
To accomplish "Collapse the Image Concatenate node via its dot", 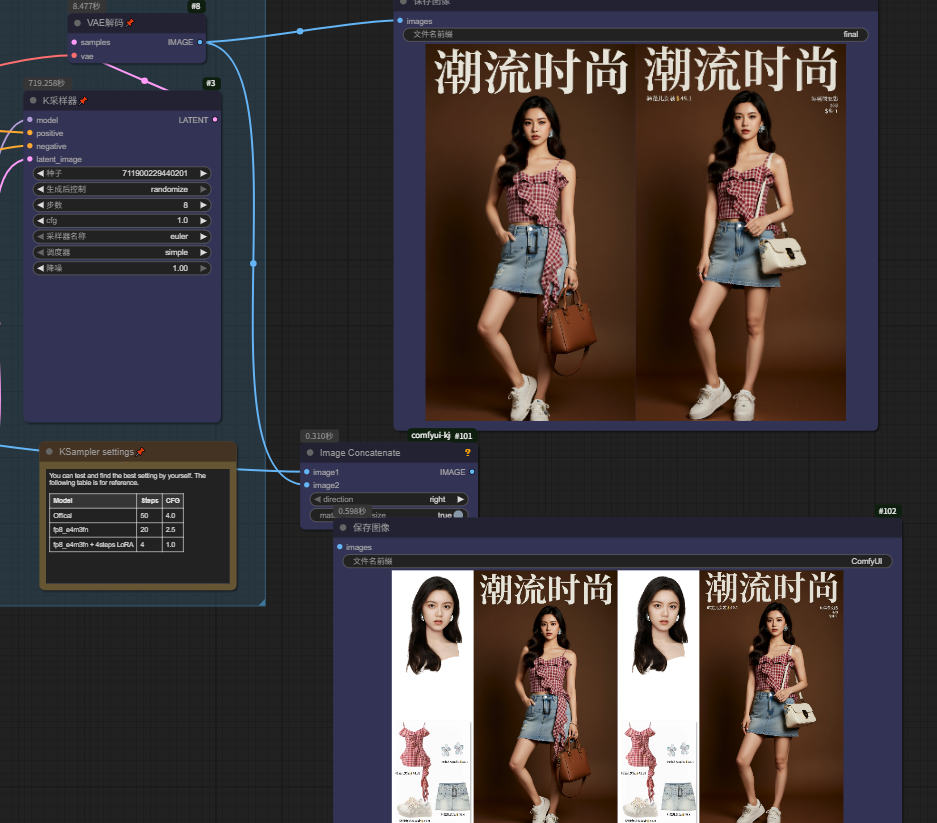I will click(x=310, y=453).
